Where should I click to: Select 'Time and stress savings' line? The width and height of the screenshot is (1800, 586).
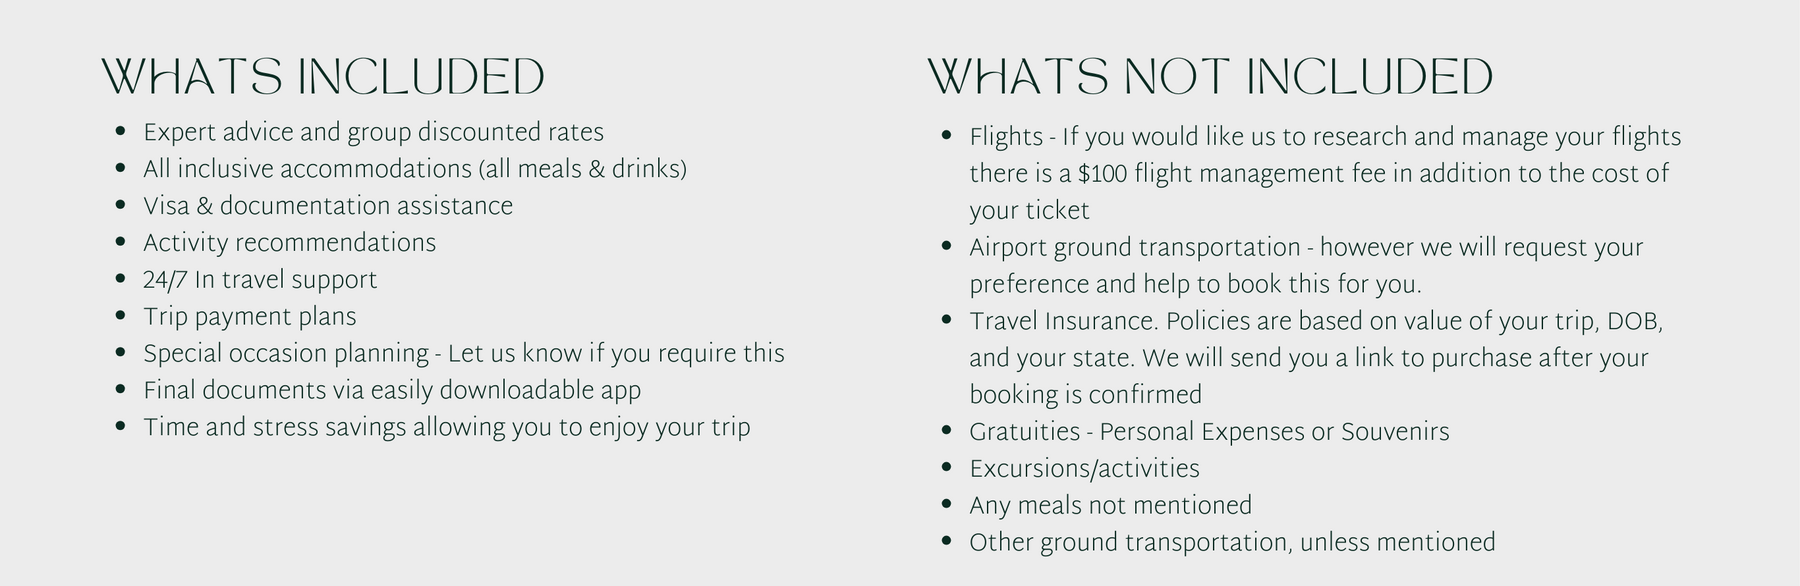pyautogui.click(x=447, y=428)
